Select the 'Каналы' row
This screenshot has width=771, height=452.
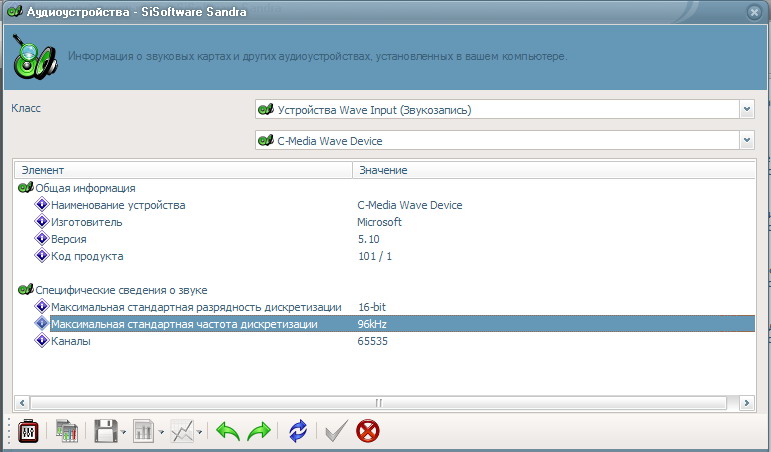click(x=70, y=341)
